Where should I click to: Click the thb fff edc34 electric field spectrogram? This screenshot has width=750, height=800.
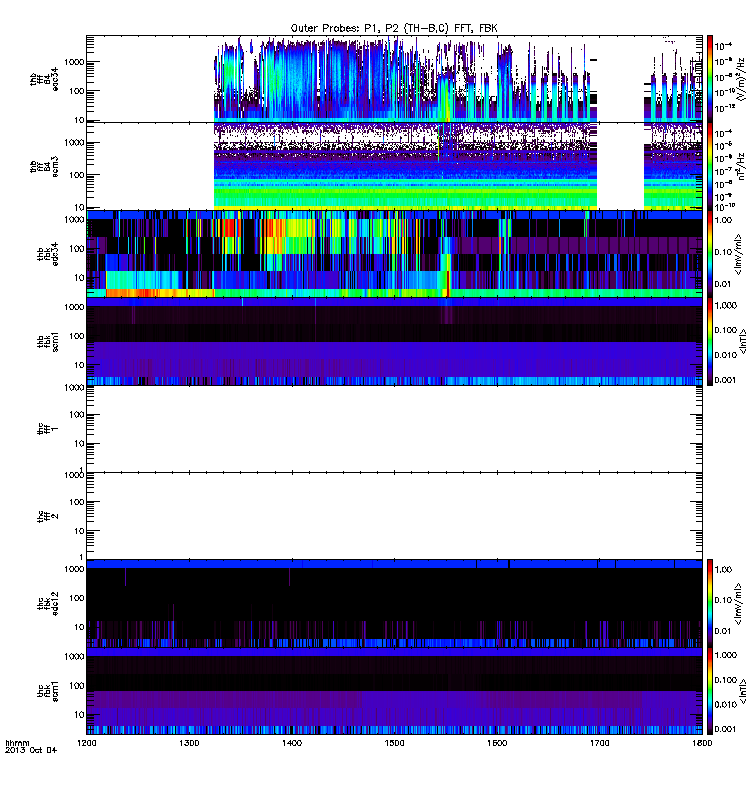[394, 79]
